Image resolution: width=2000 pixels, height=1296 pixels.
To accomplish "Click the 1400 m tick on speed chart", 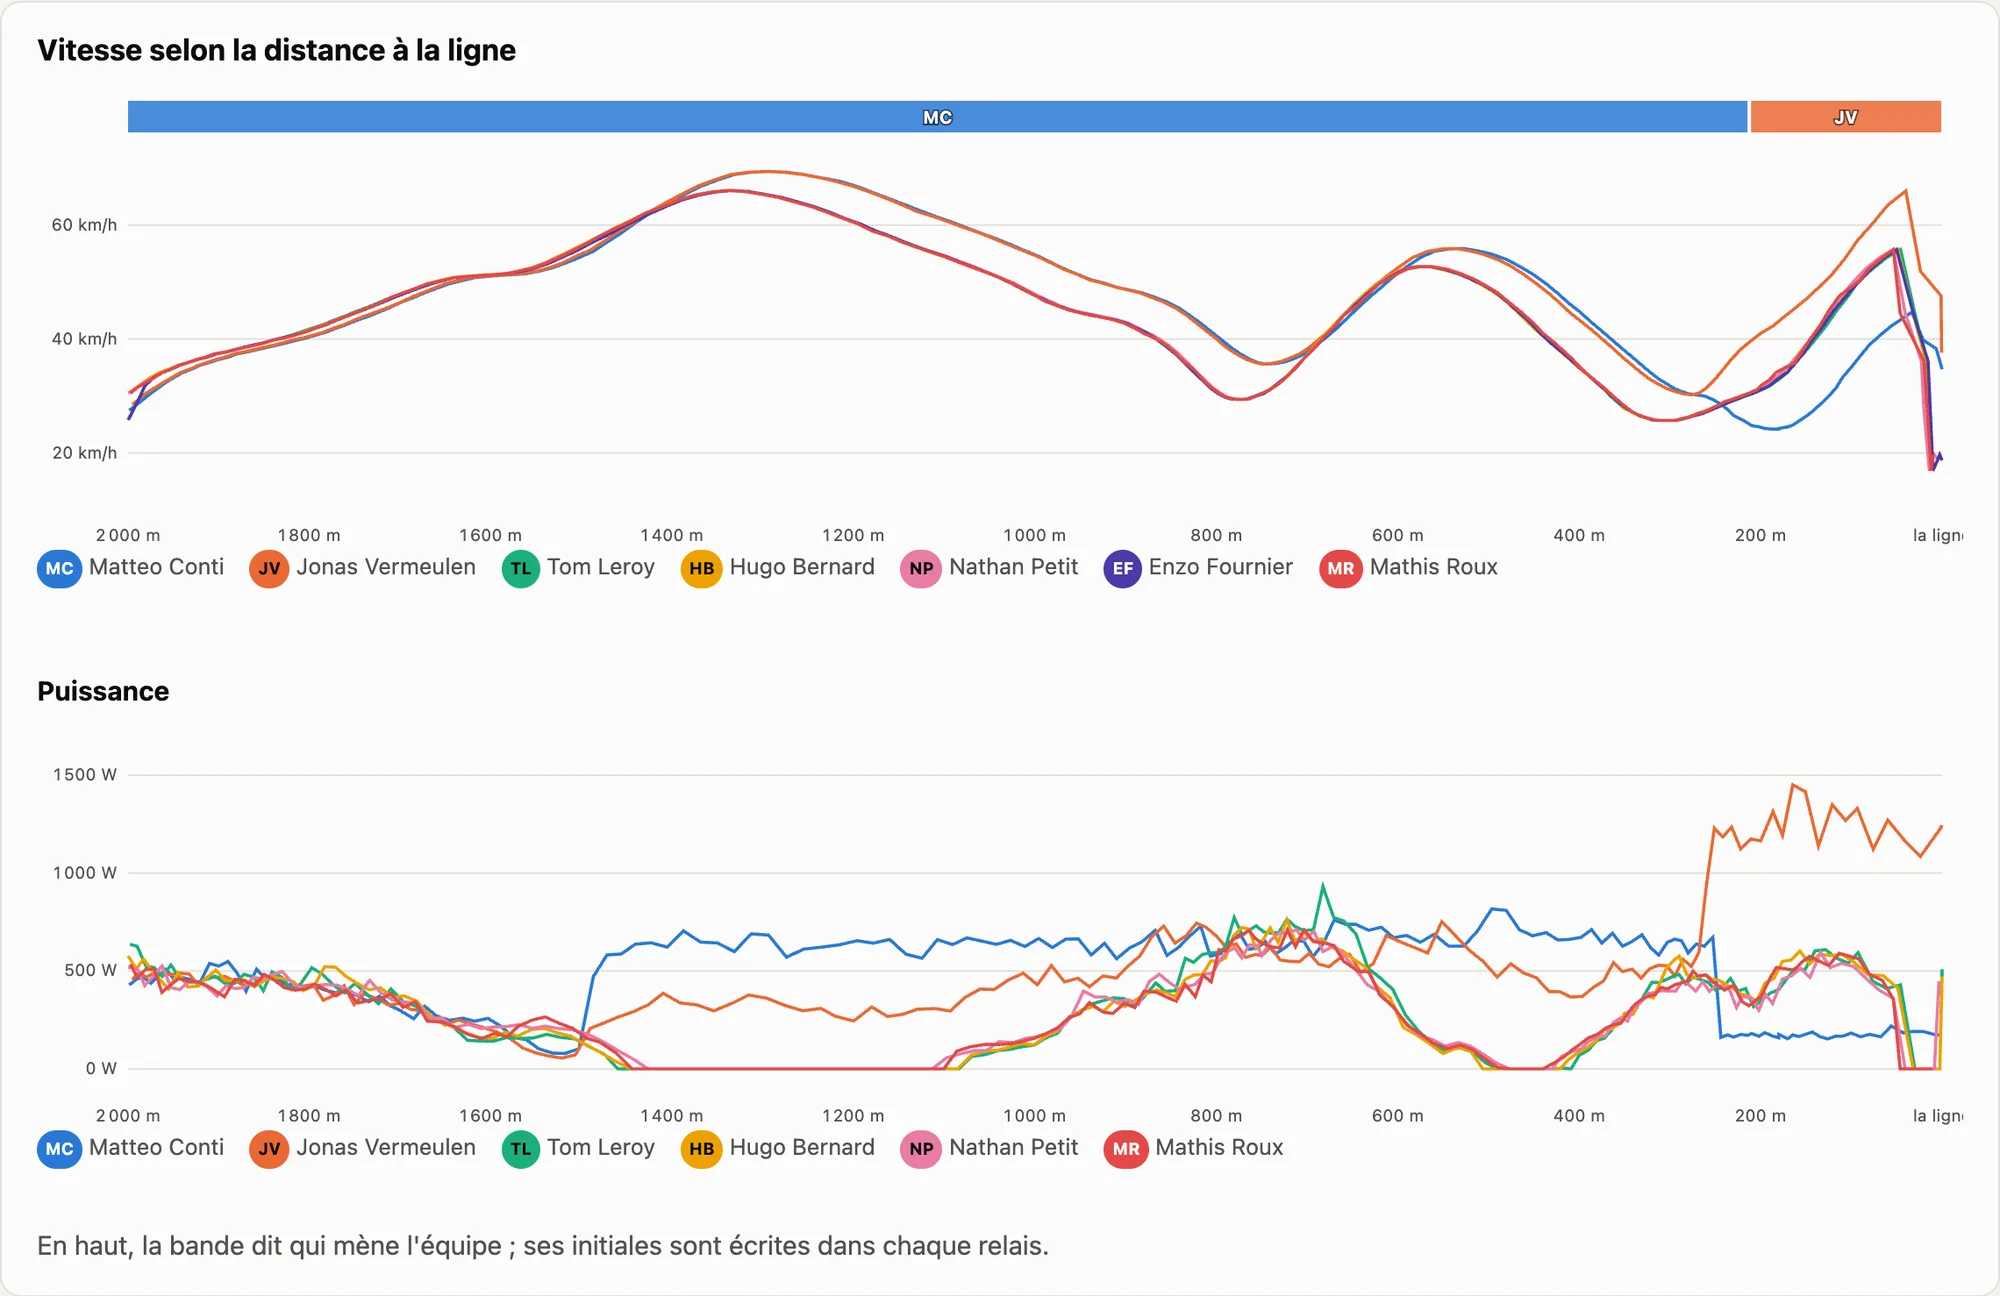I will tap(672, 535).
